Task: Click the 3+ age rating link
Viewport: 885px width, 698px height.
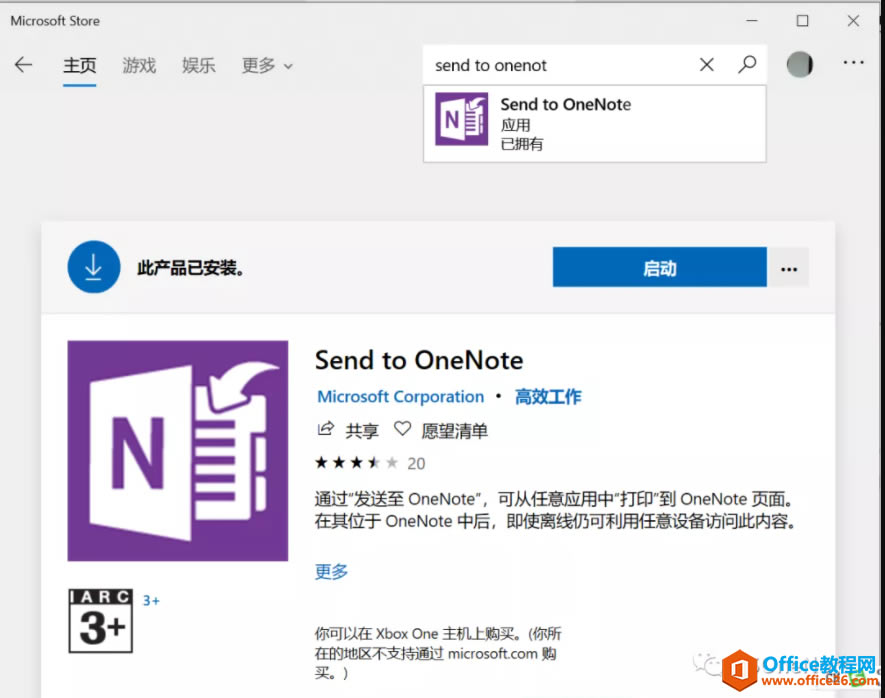Action: click(x=151, y=600)
